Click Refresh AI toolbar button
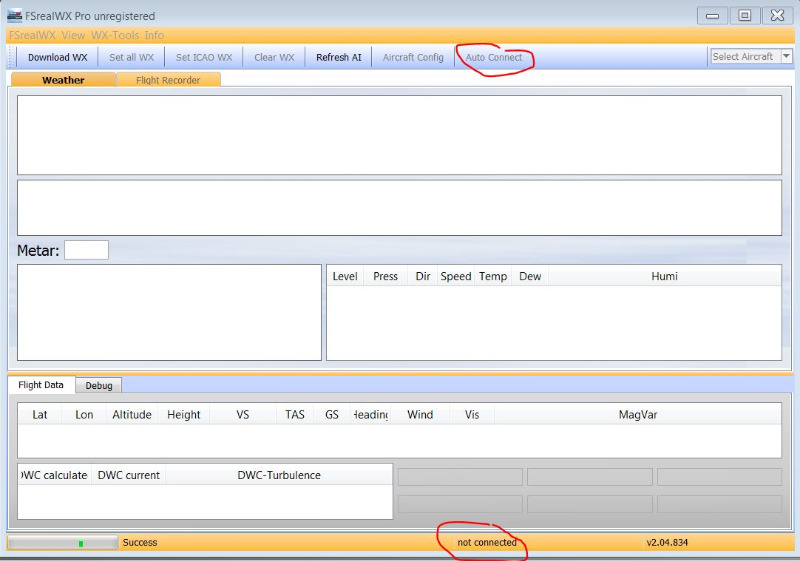The height and width of the screenshot is (561, 800). coord(338,57)
